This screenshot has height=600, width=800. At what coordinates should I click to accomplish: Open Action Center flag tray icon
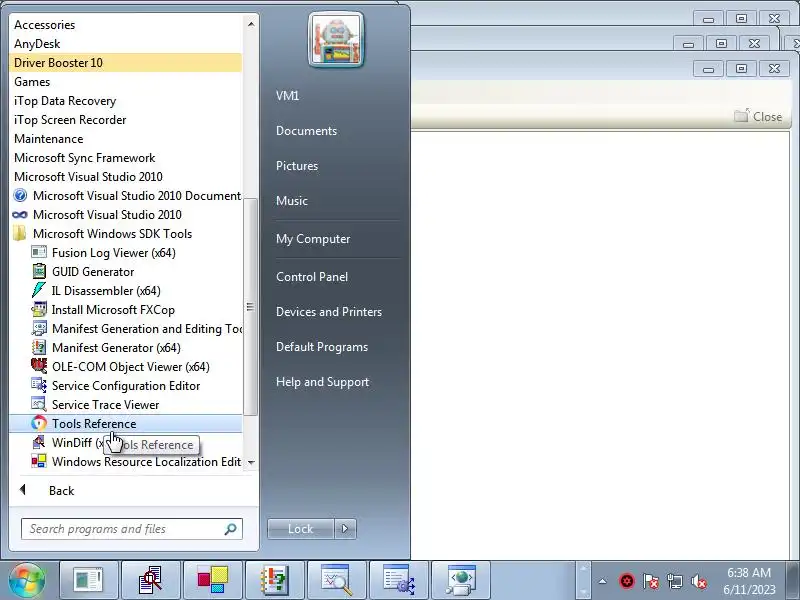tap(651, 581)
